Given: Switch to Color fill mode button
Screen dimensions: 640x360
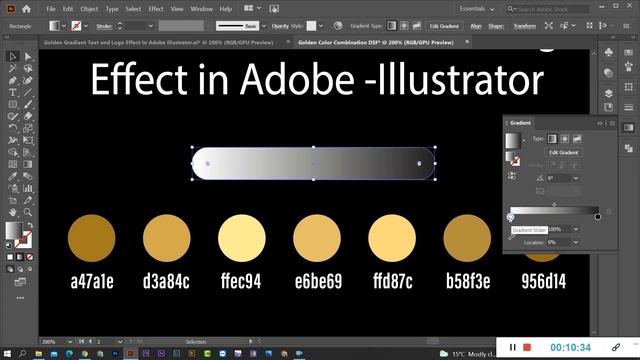Looking at the screenshot, I should [x=10, y=257].
